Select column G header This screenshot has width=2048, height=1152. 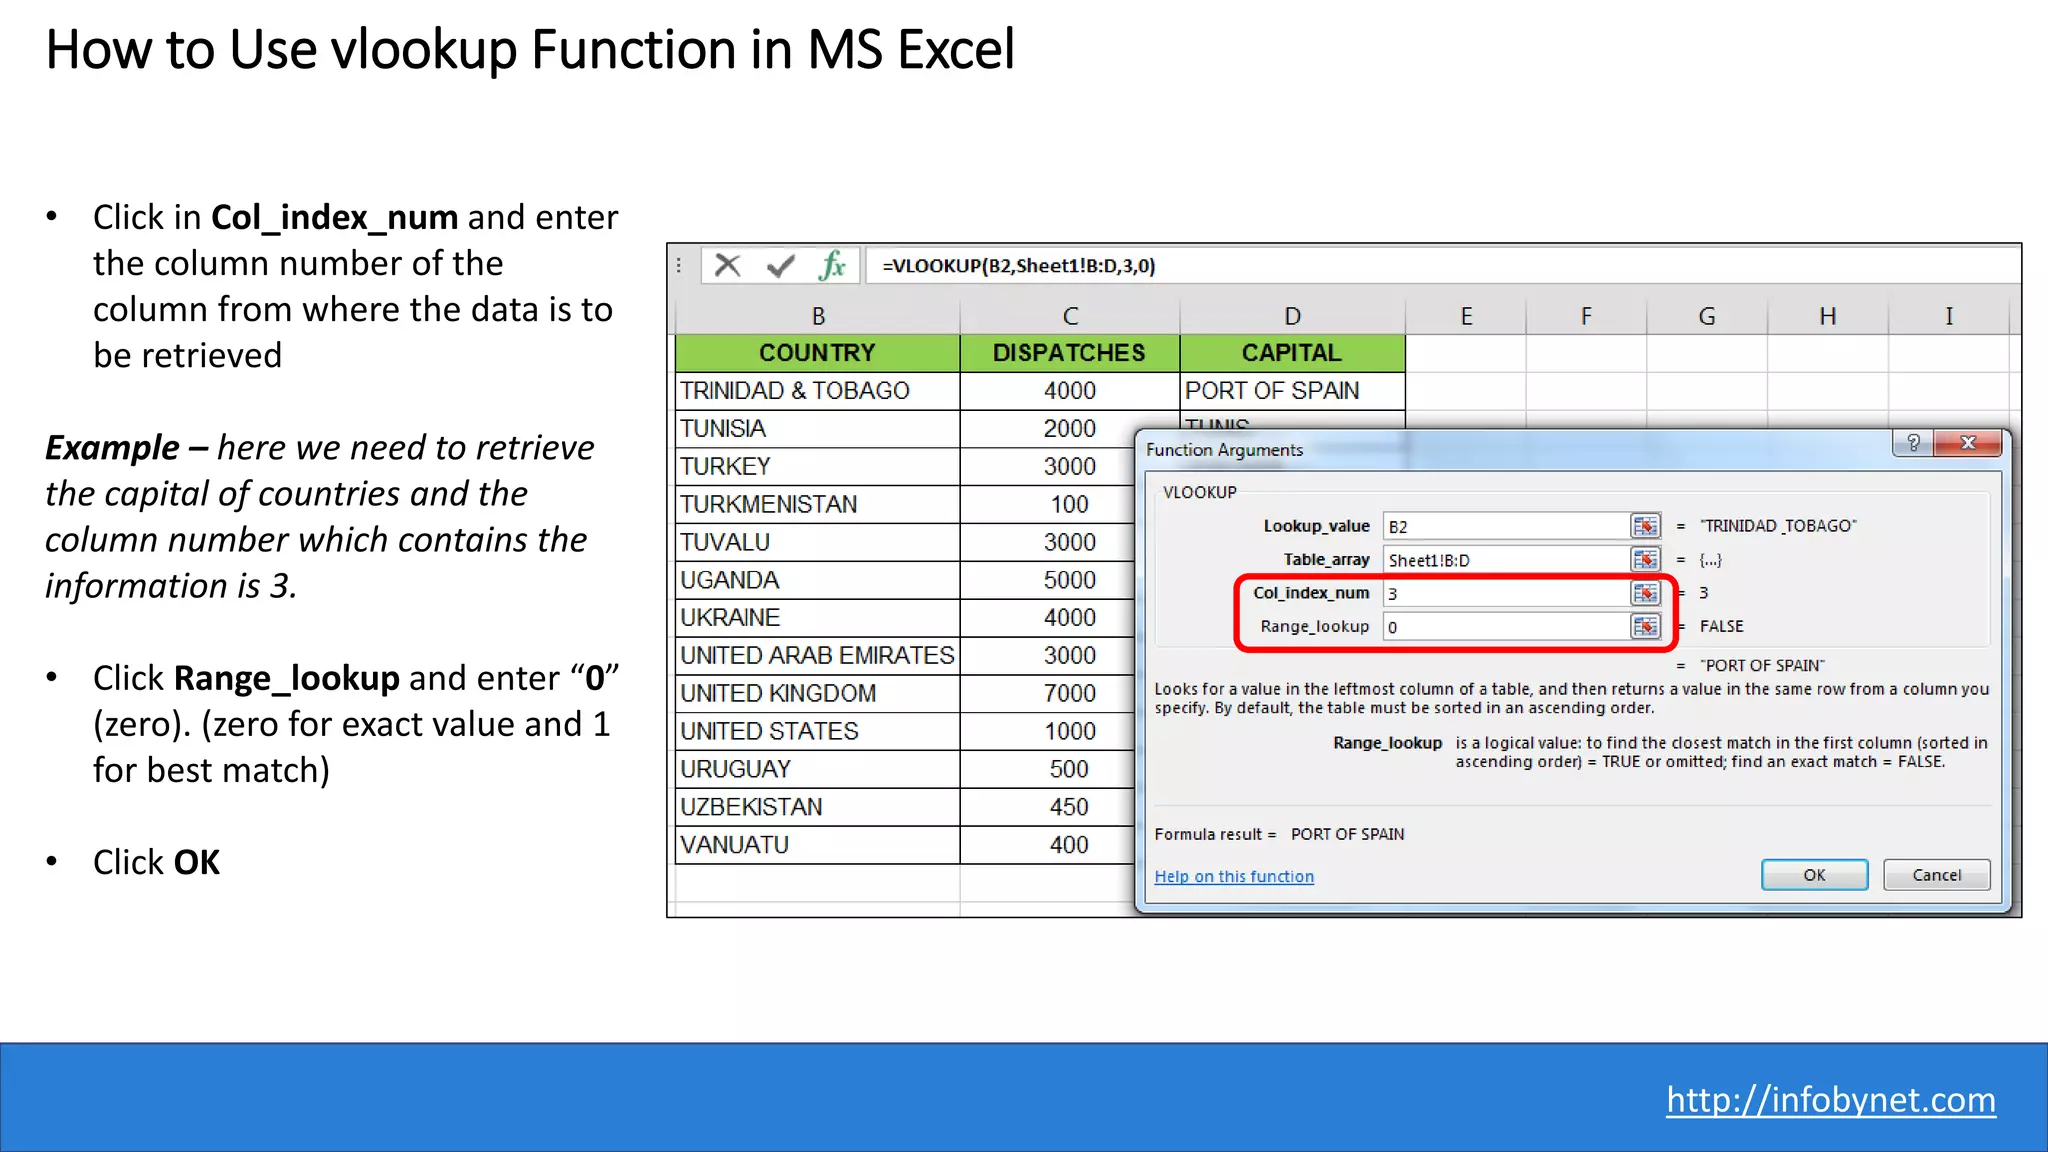pyautogui.click(x=1707, y=316)
